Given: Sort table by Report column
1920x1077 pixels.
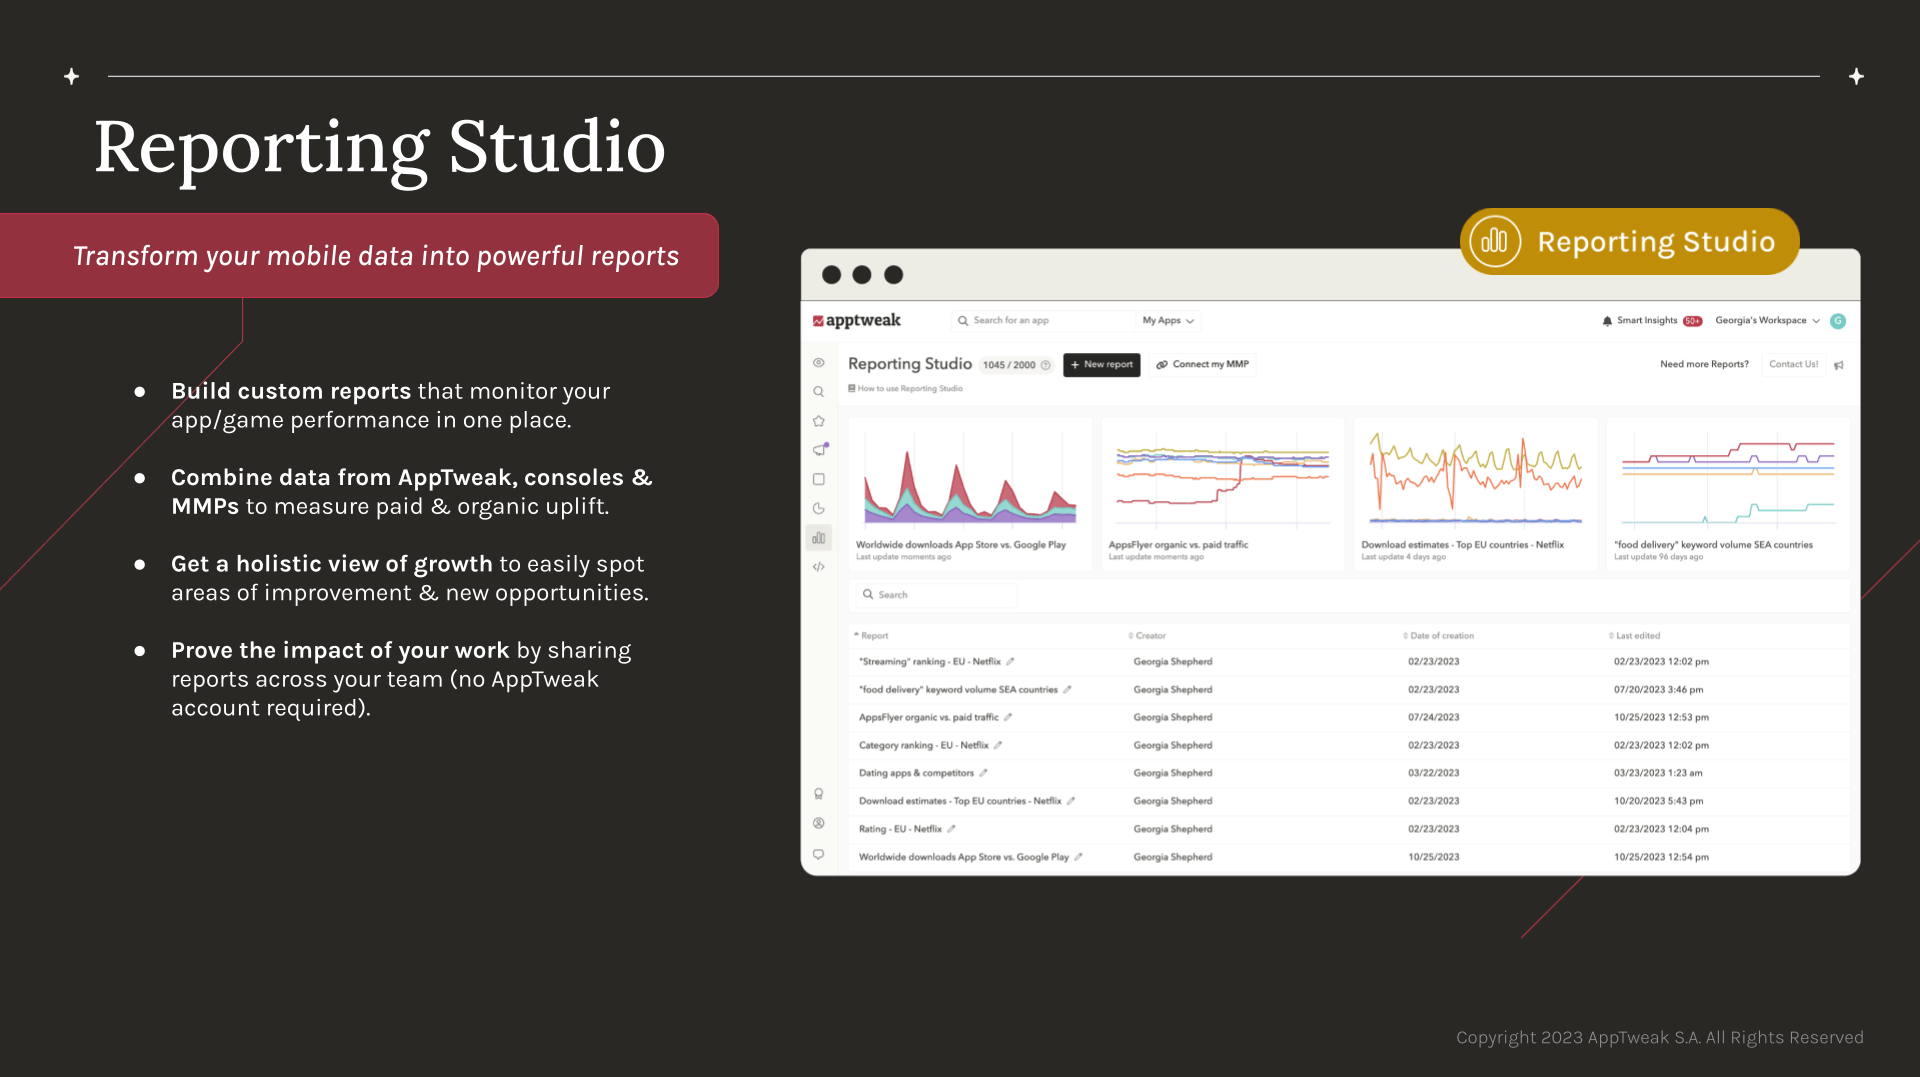Looking at the screenshot, I should coord(871,636).
